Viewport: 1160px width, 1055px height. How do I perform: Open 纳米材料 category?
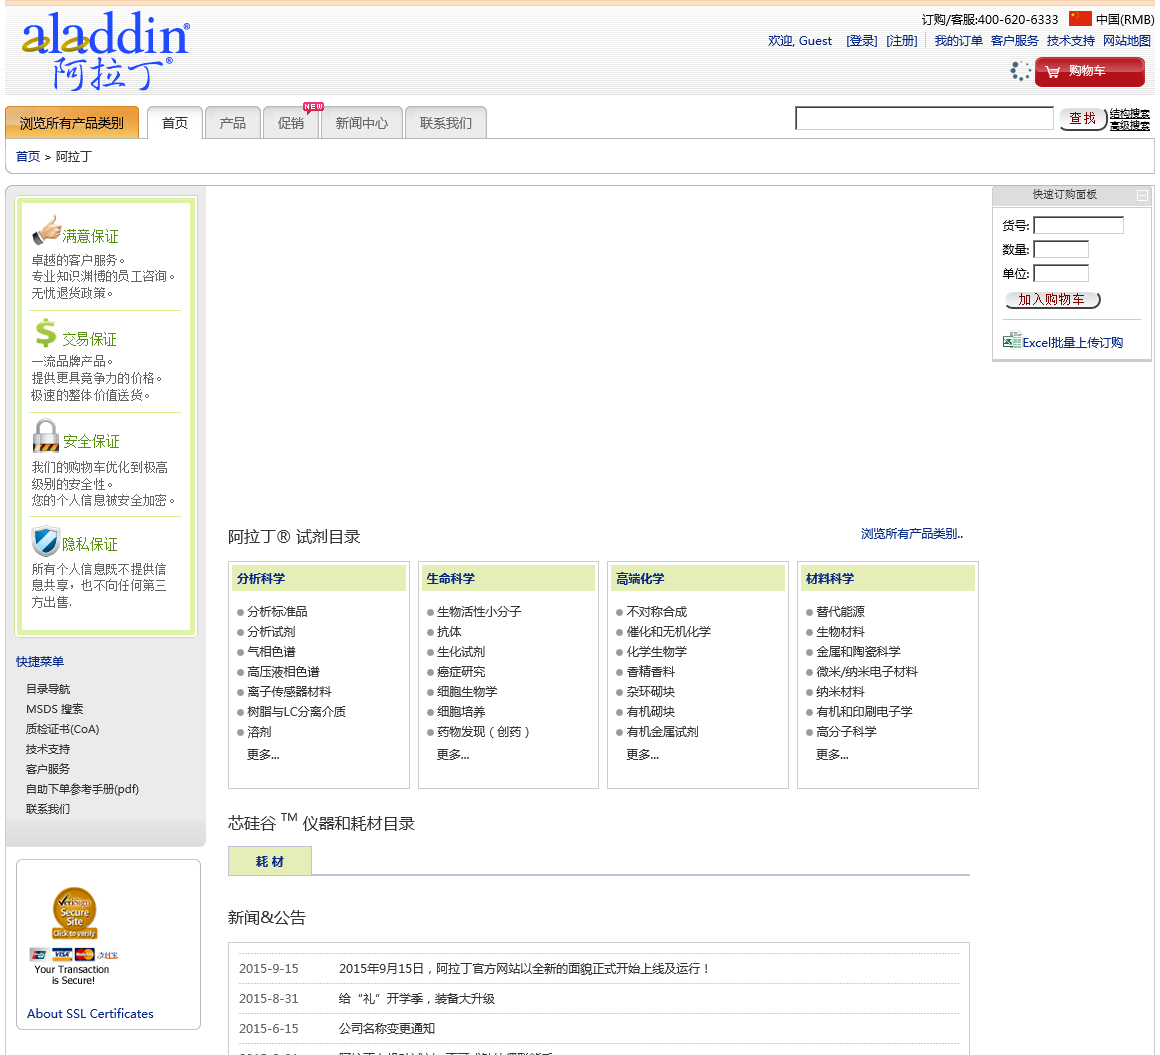(x=840, y=692)
